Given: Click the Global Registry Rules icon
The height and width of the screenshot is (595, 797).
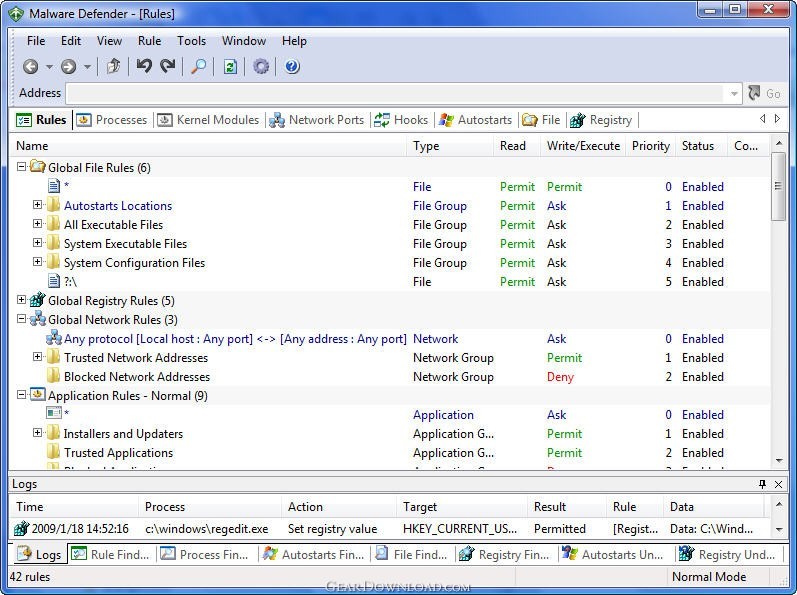Looking at the screenshot, I should 38,300.
